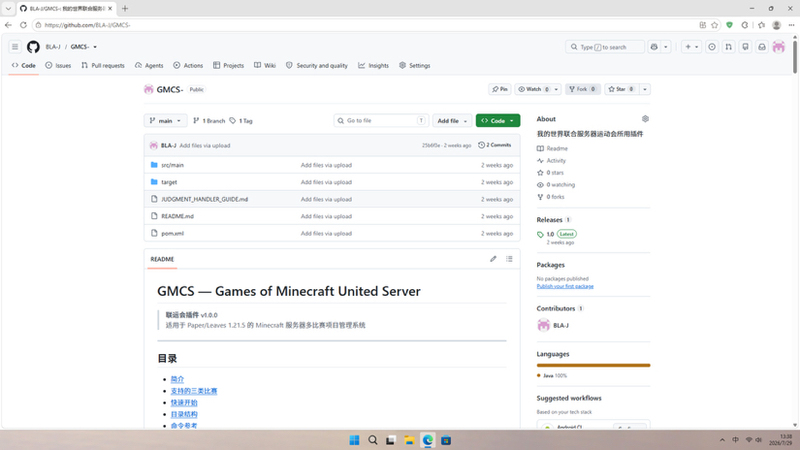Image resolution: width=800 pixels, height=450 pixels.
Task: Click the browser refresh icon
Action: 23,25
